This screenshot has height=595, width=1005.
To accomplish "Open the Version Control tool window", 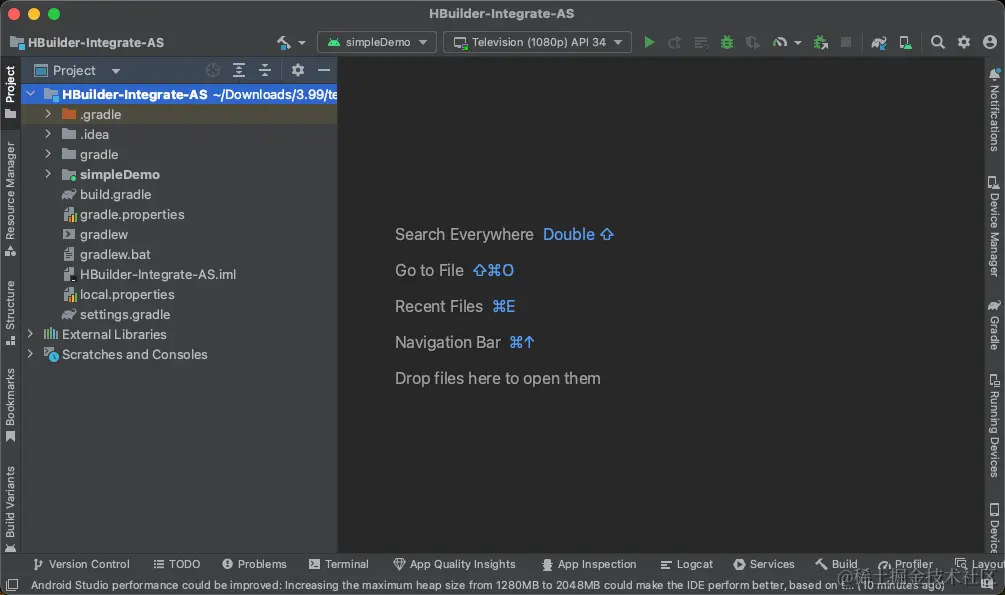I will coord(81,564).
